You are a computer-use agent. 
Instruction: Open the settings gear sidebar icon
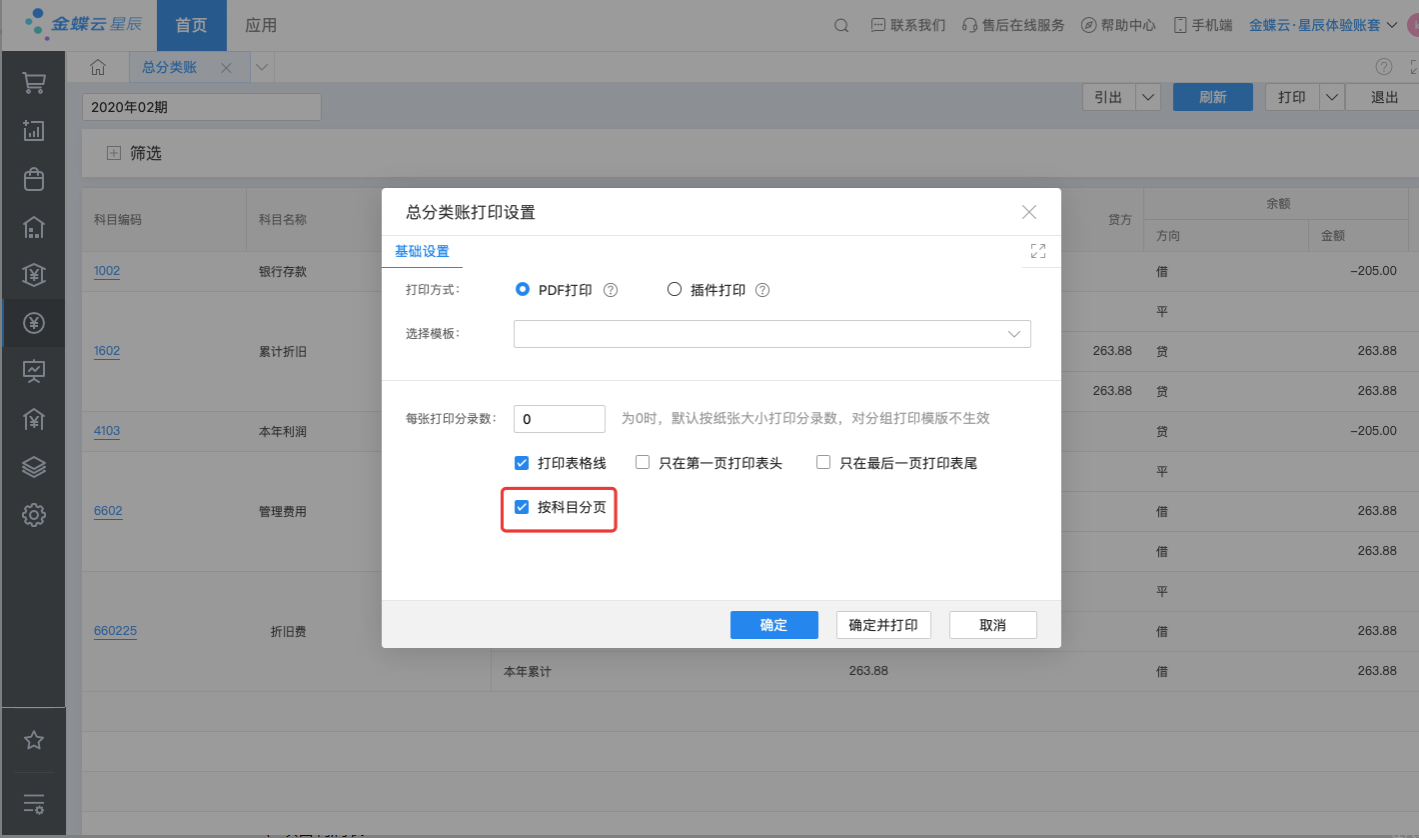[x=33, y=515]
